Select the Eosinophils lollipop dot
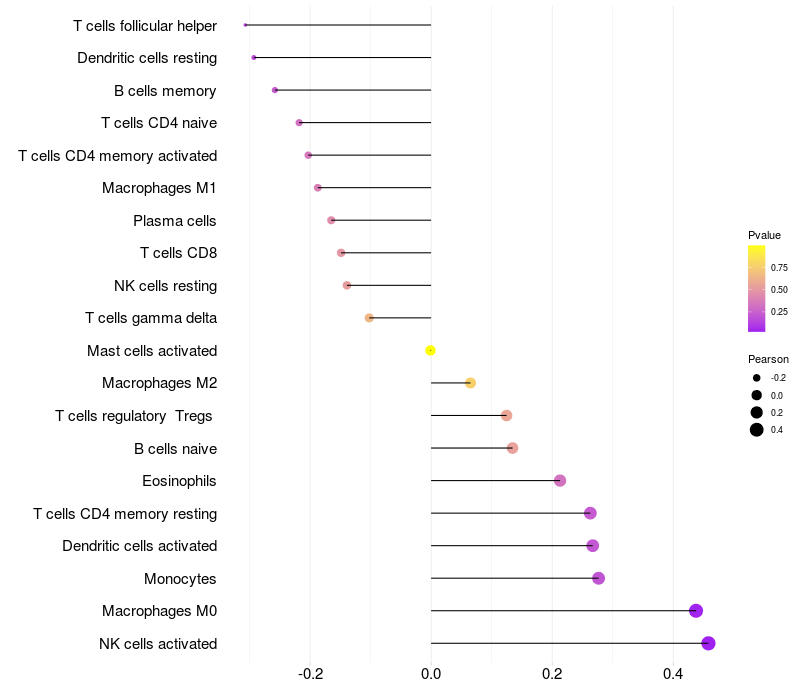Screen dimensions: 800x700 560,481
